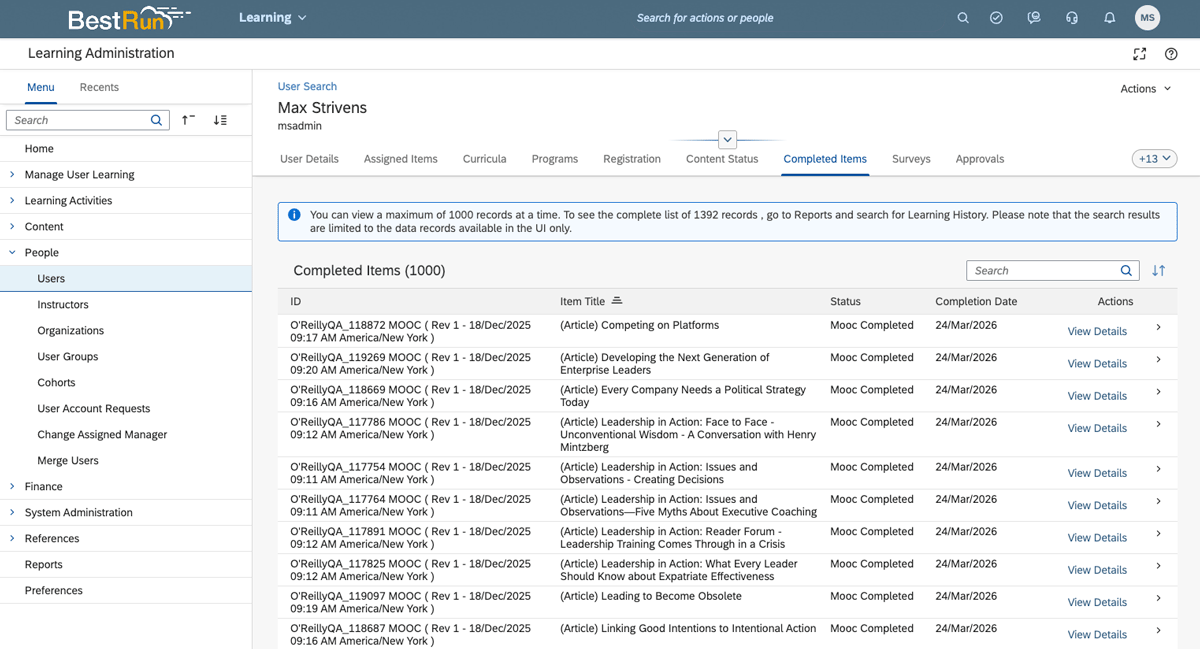Screen dimensions: 1200x649
Task: Open the Content Status tab
Action: click(722, 159)
